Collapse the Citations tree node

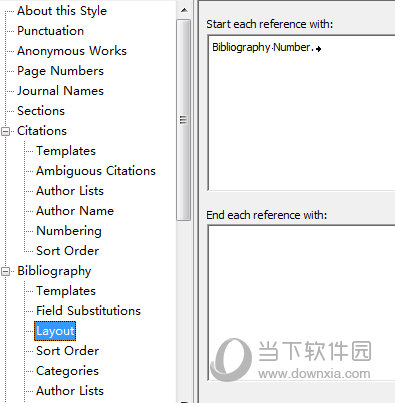click(x=5, y=131)
